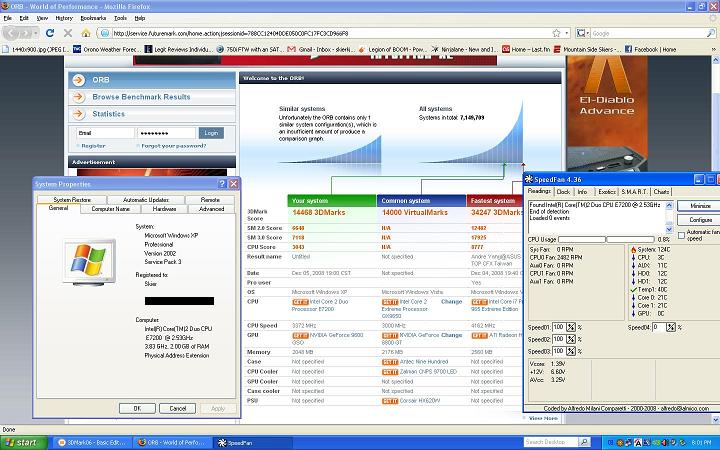Click the help question mark in System Properties

pos(220,185)
